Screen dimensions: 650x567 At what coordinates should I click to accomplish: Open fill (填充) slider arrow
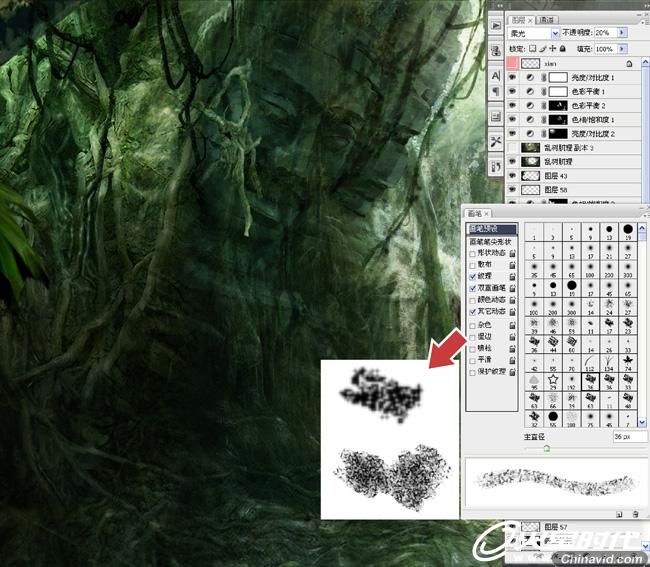(621, 49)
